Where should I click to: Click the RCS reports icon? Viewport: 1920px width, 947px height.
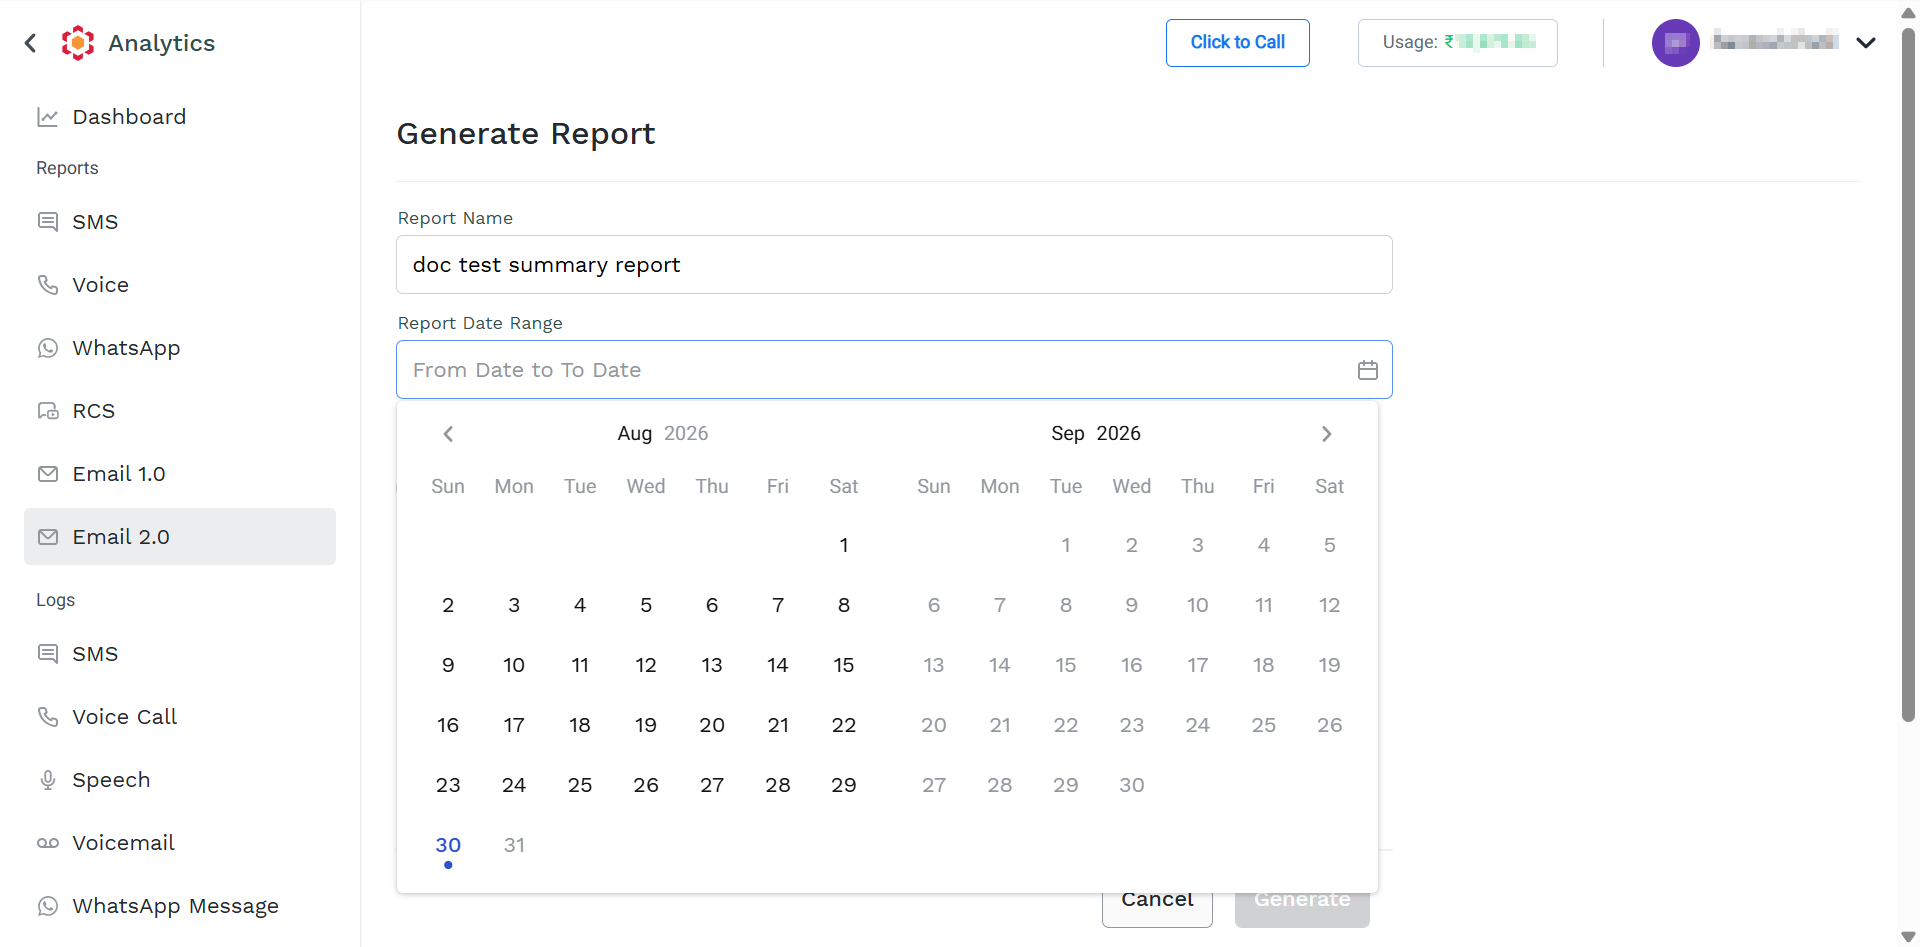point(48,411)
